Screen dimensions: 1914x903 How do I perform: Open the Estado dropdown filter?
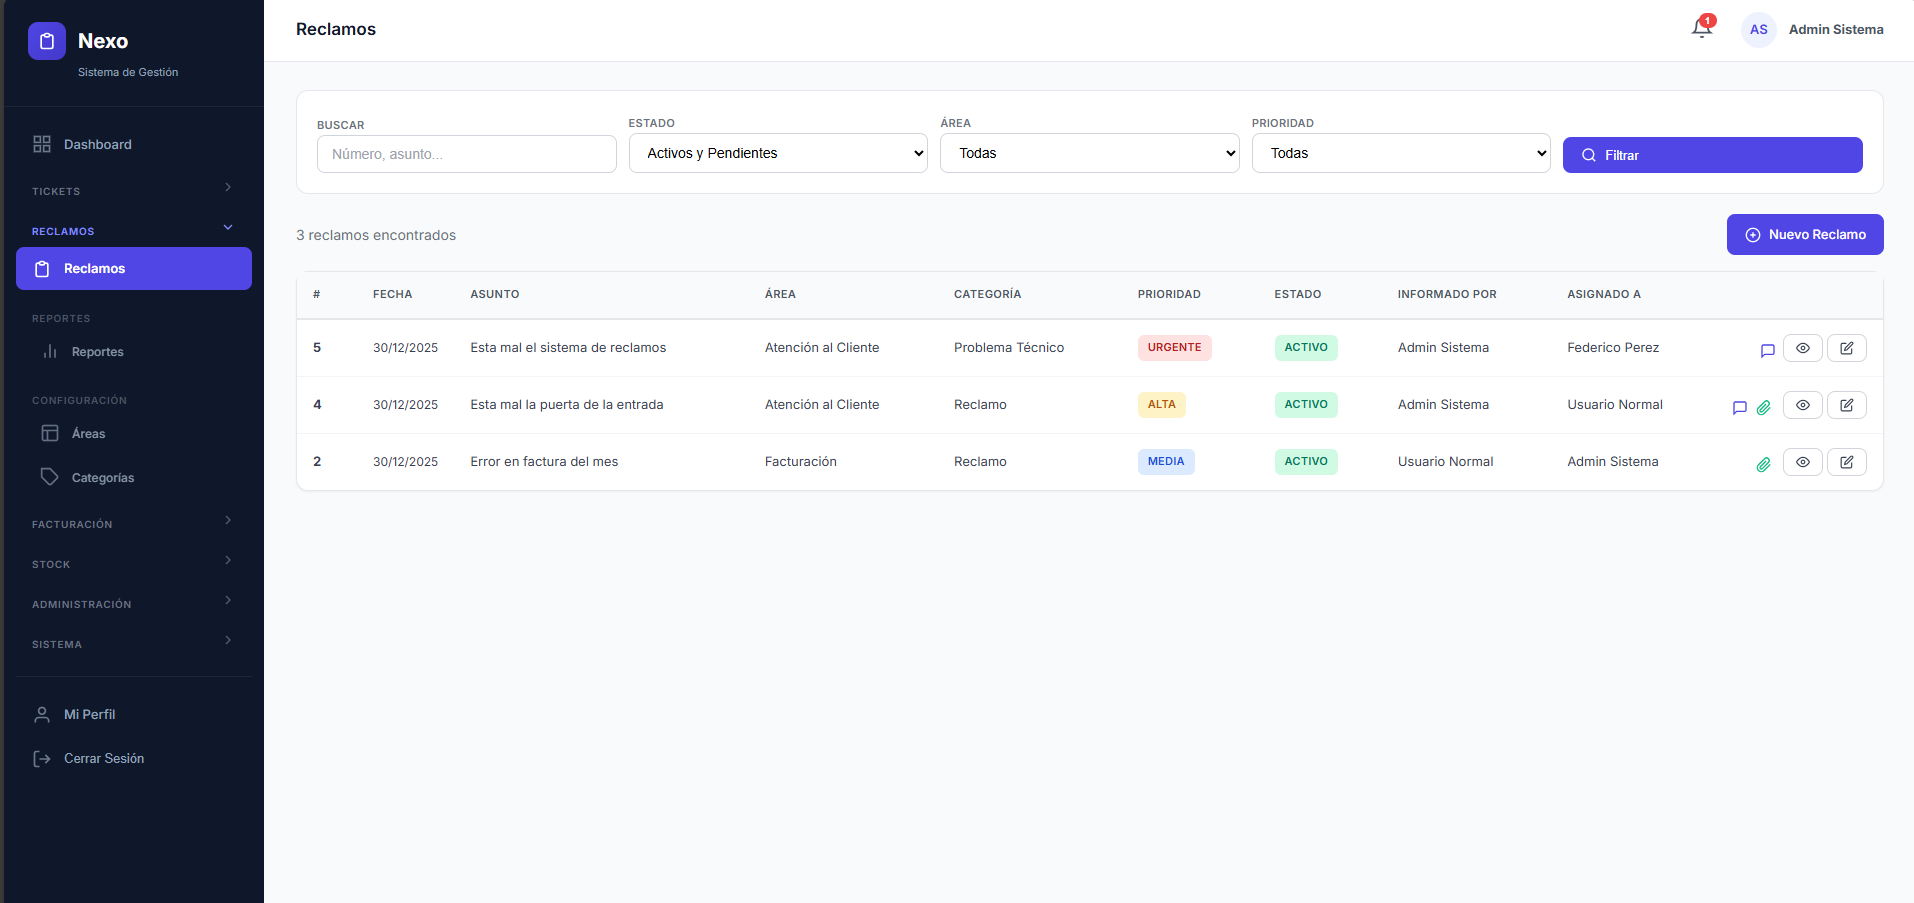point(777,153)
